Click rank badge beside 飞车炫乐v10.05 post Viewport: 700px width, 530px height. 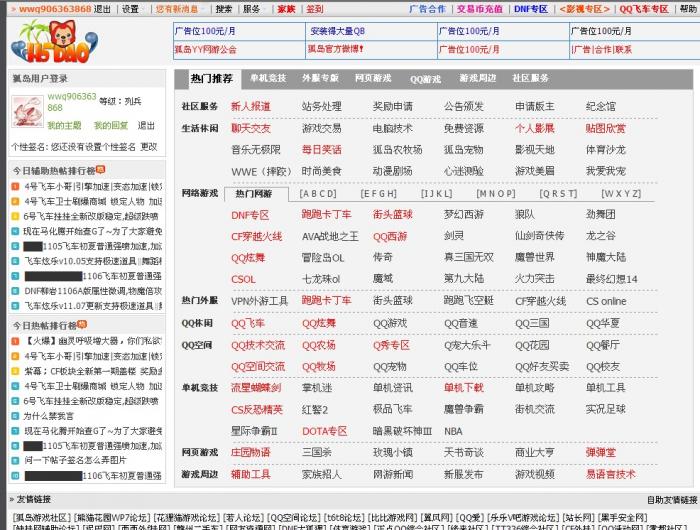15,261
